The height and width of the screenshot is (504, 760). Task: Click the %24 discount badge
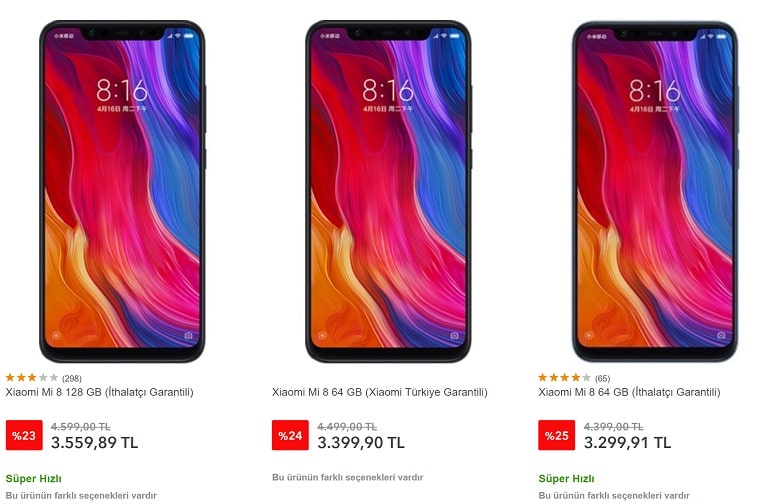[290, 435]
